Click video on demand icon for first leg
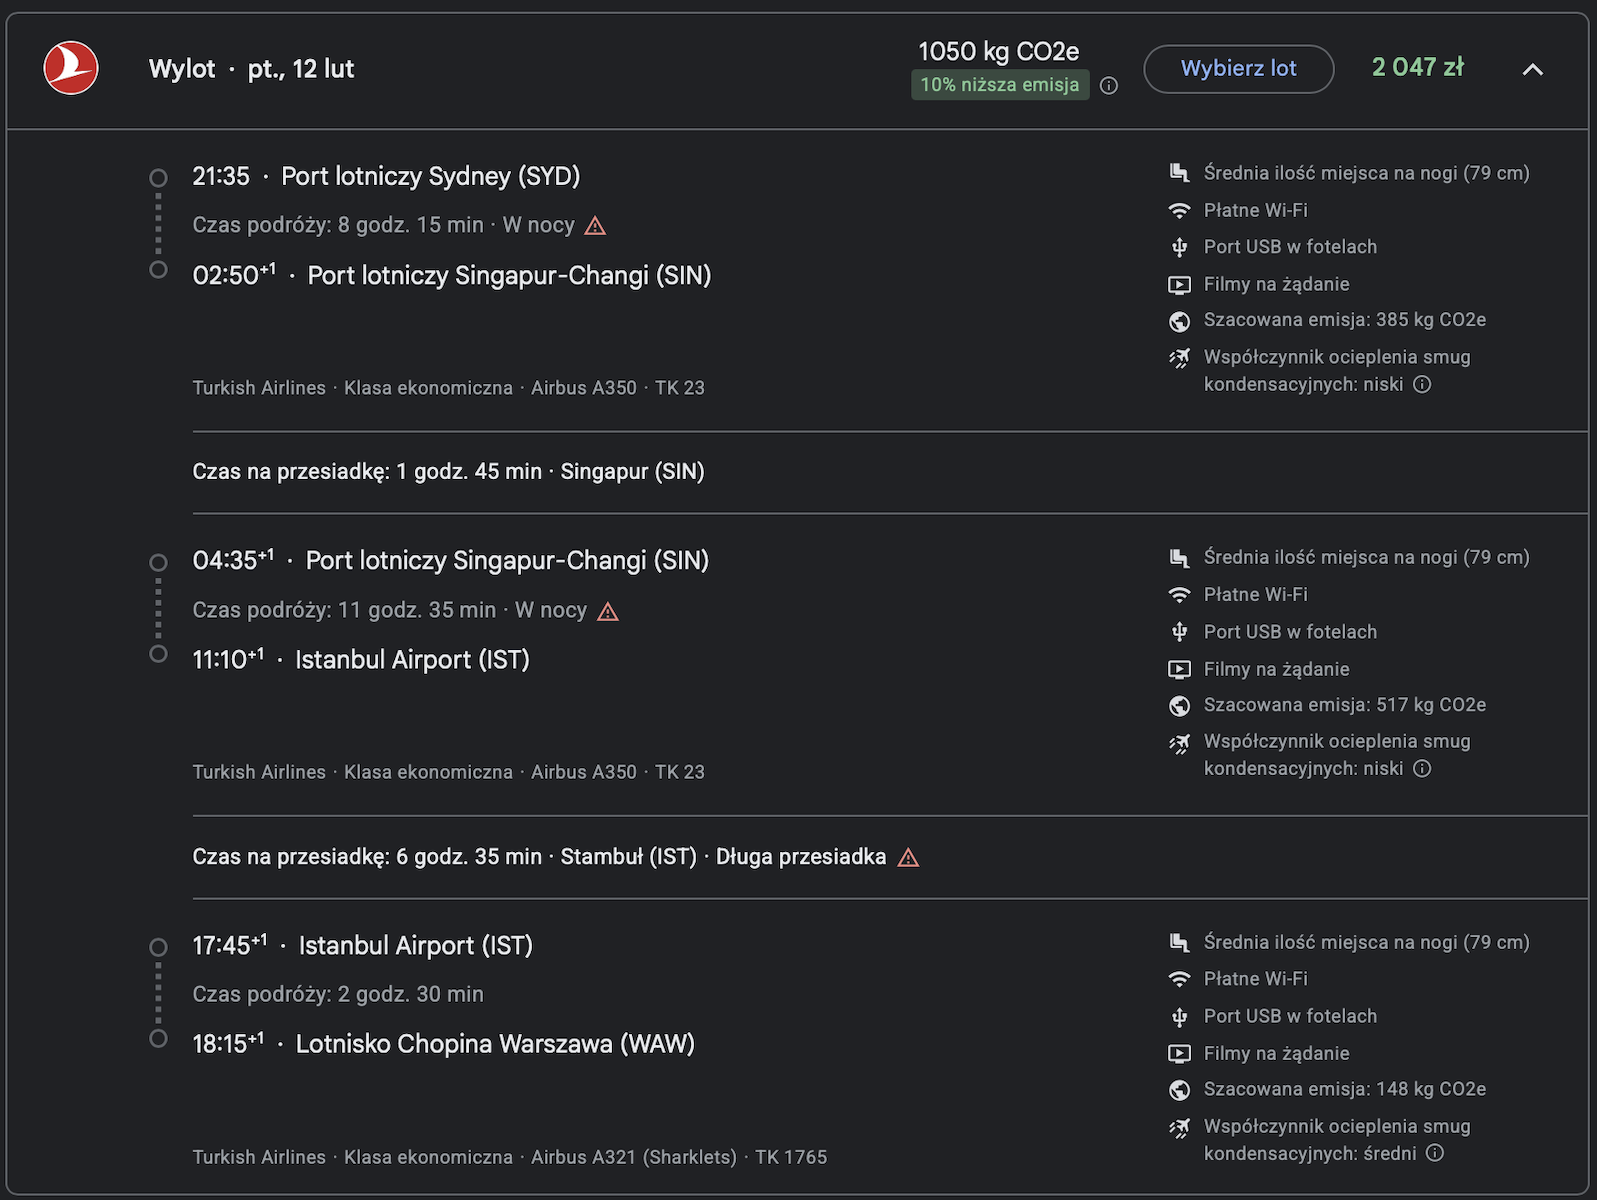This screenshot has width=1597, height=1200. [x=1180, y=285]
